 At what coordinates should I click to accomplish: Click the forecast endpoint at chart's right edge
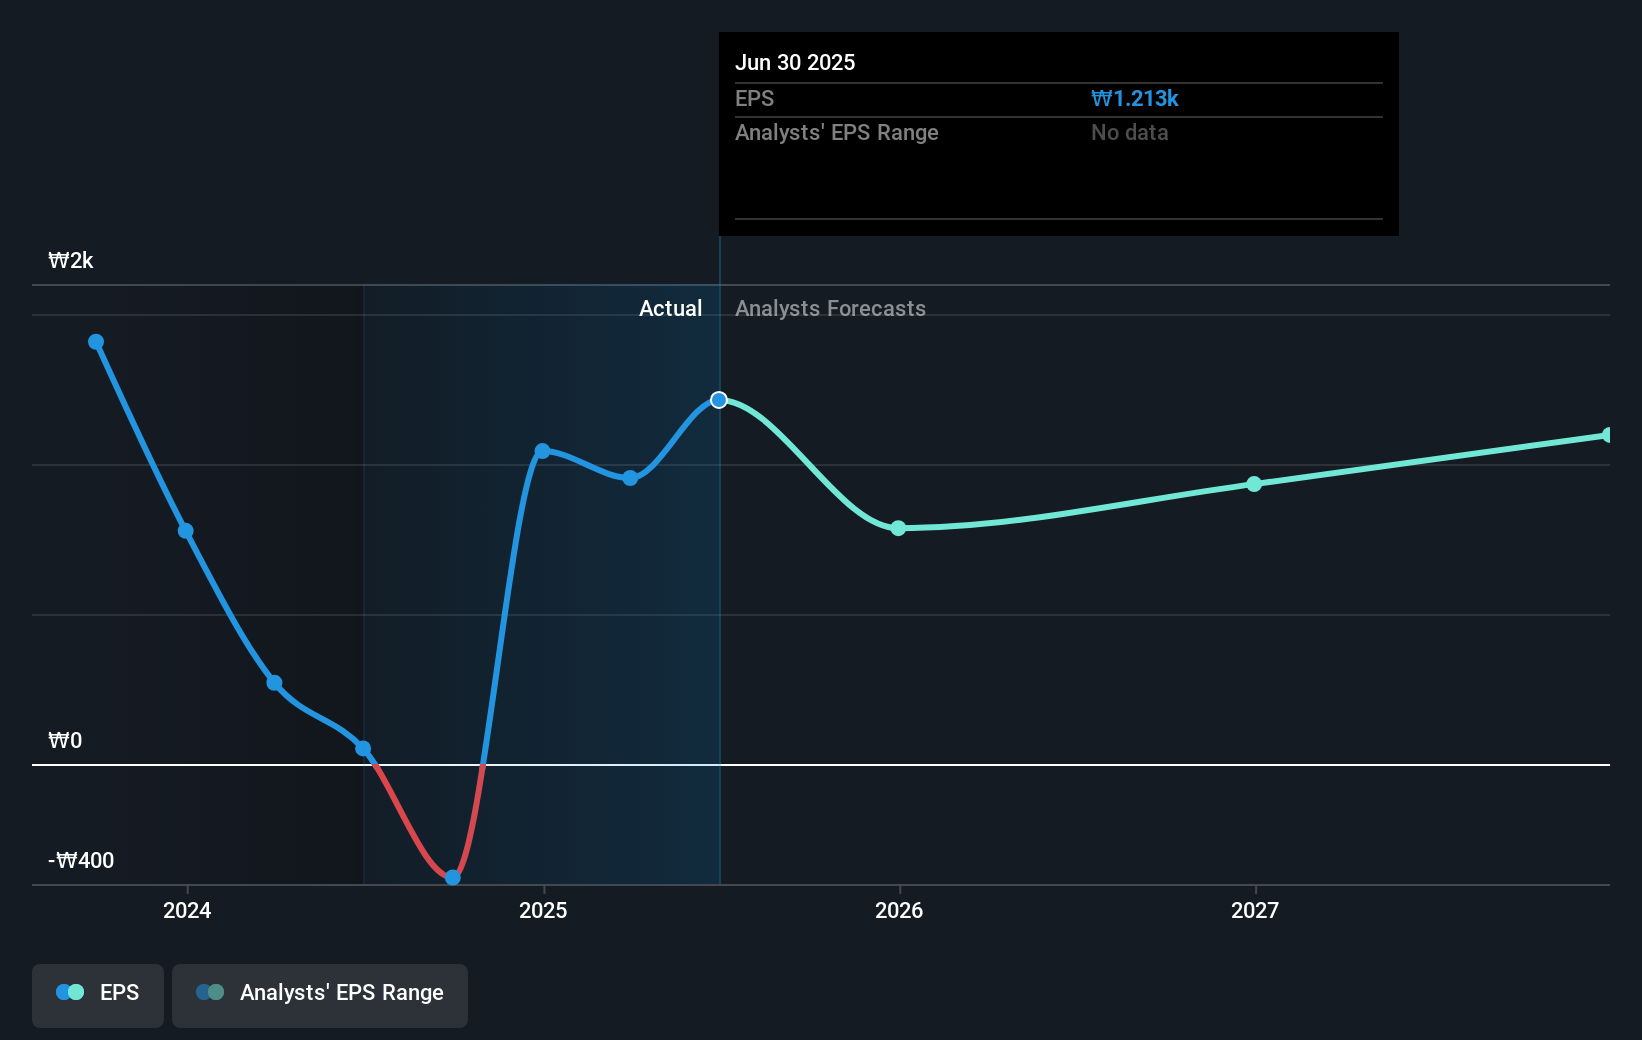tap(1608, 434)
